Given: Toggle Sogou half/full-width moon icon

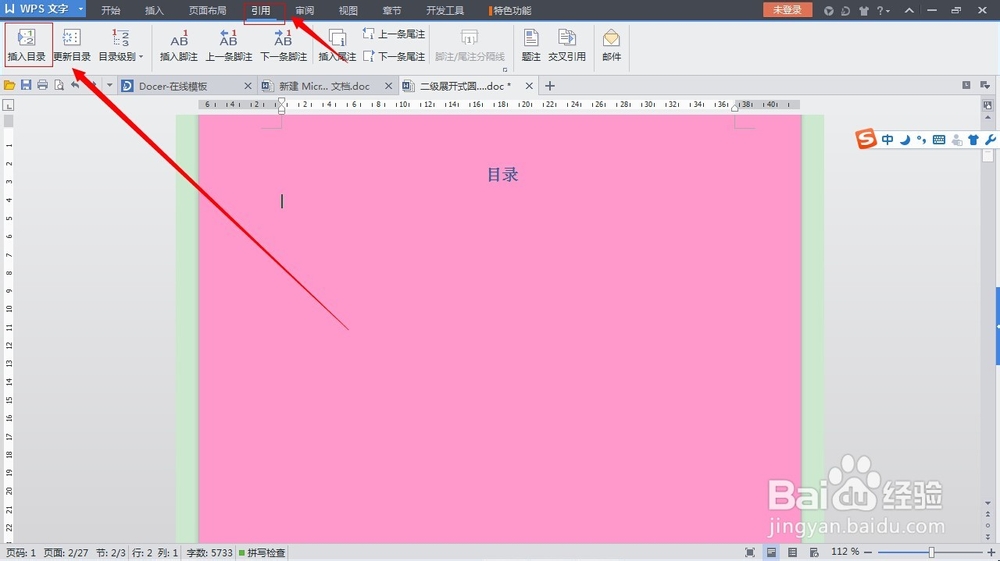Looking at the screenshot, I should click(904, 140).
